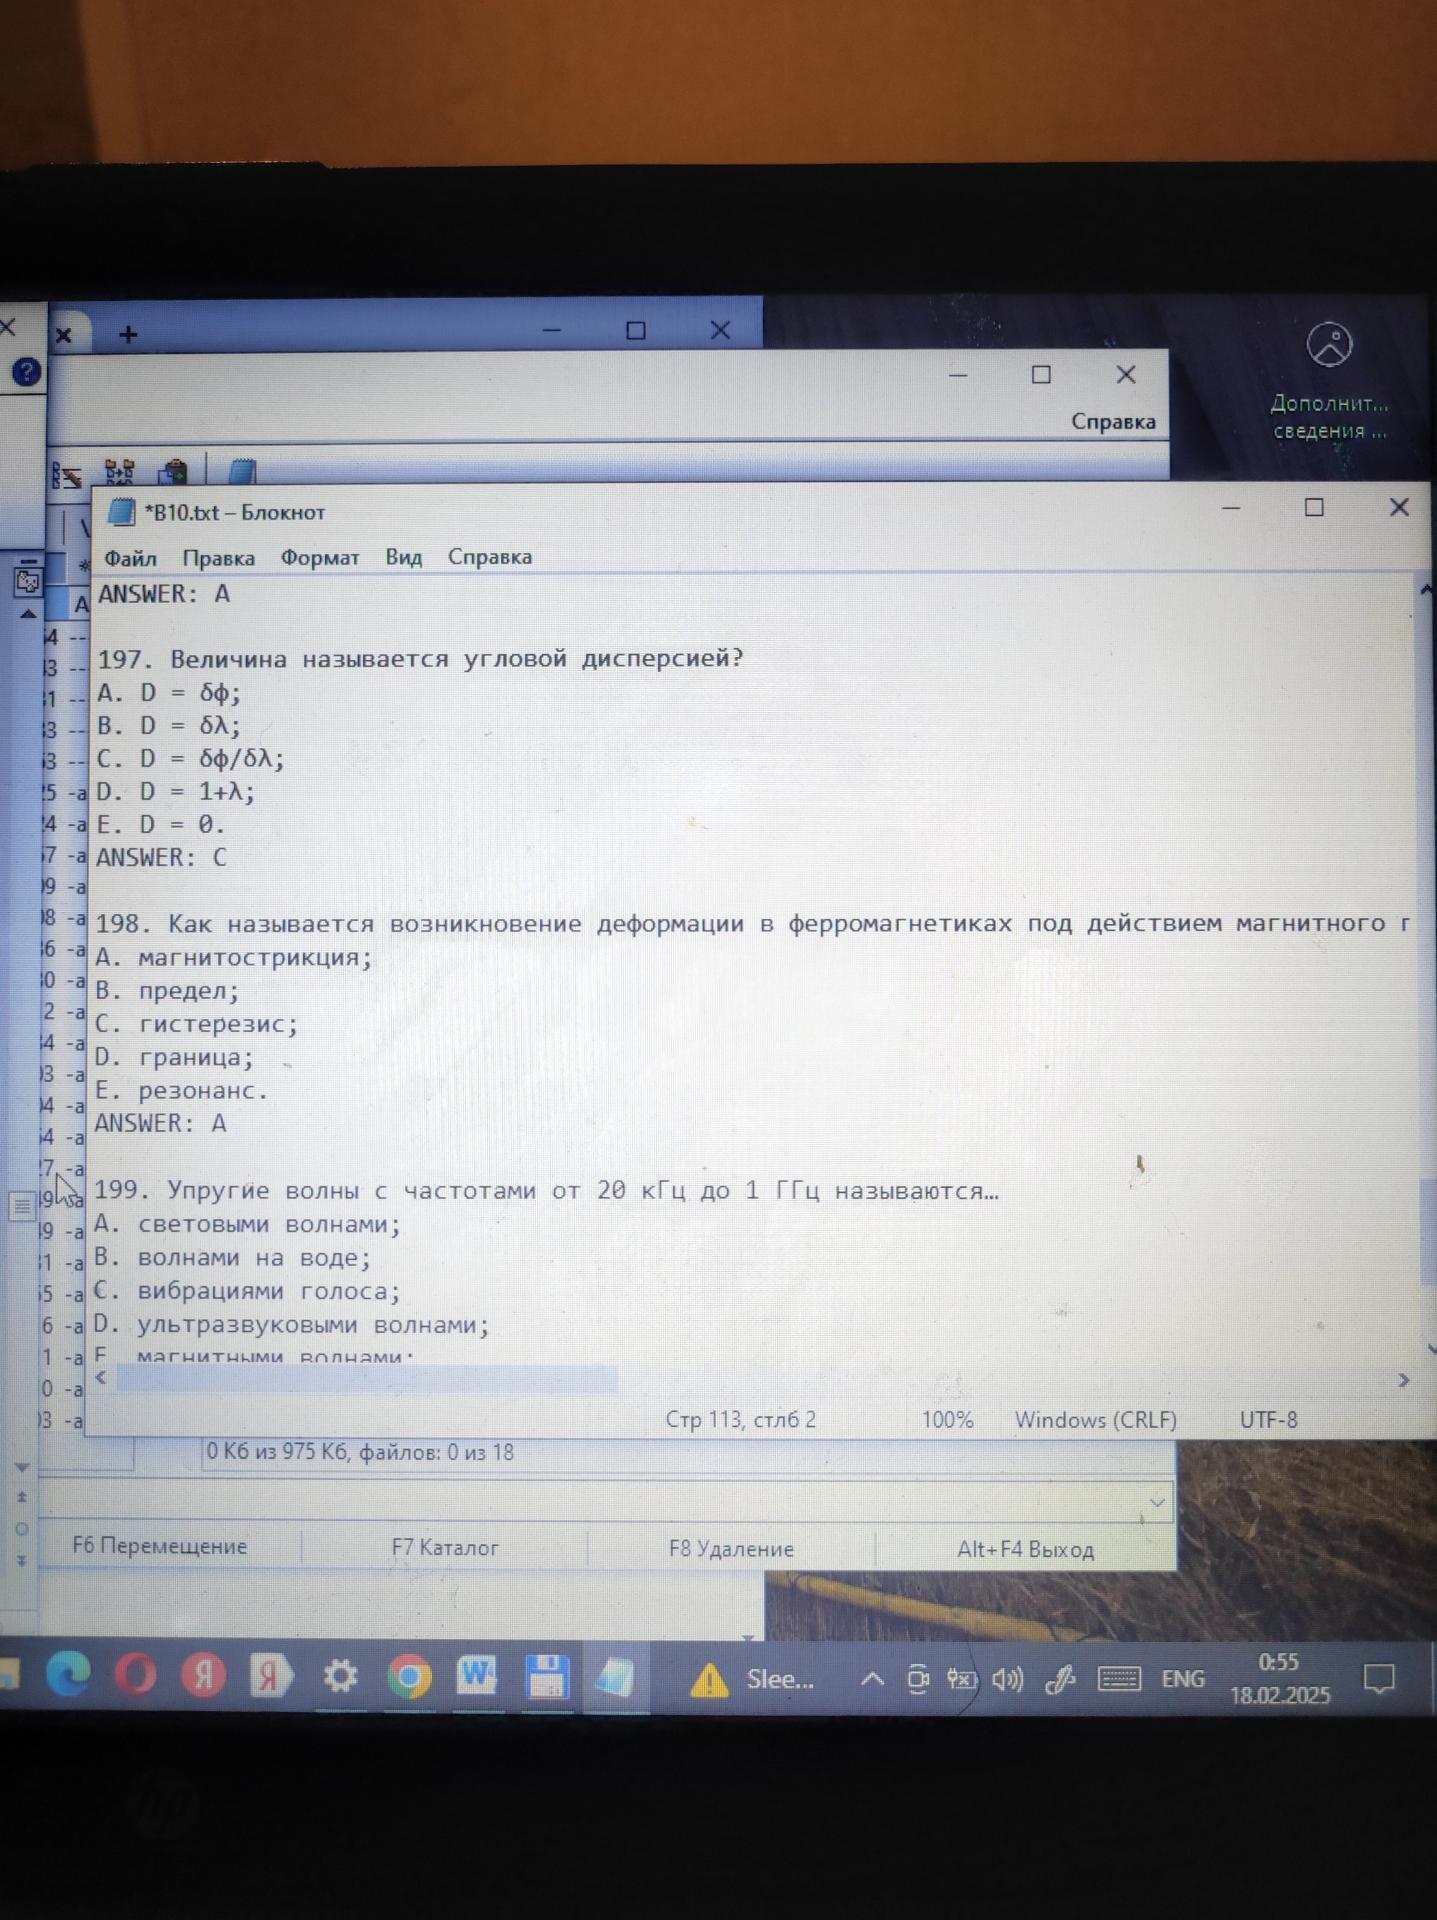Launch Microsoft Edge from the taskbar
This screenshot has width=1437, height=1920.
[x=68, y=1674]
